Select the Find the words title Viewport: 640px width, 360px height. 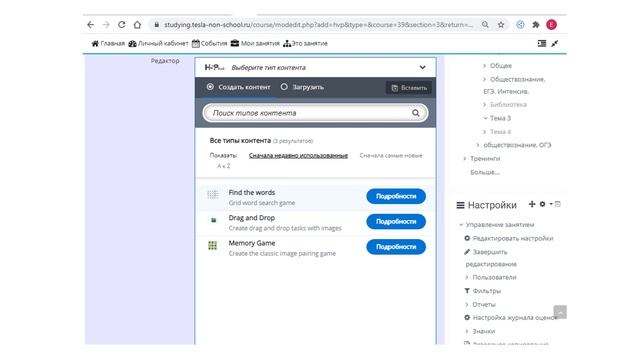click(252, 193)
